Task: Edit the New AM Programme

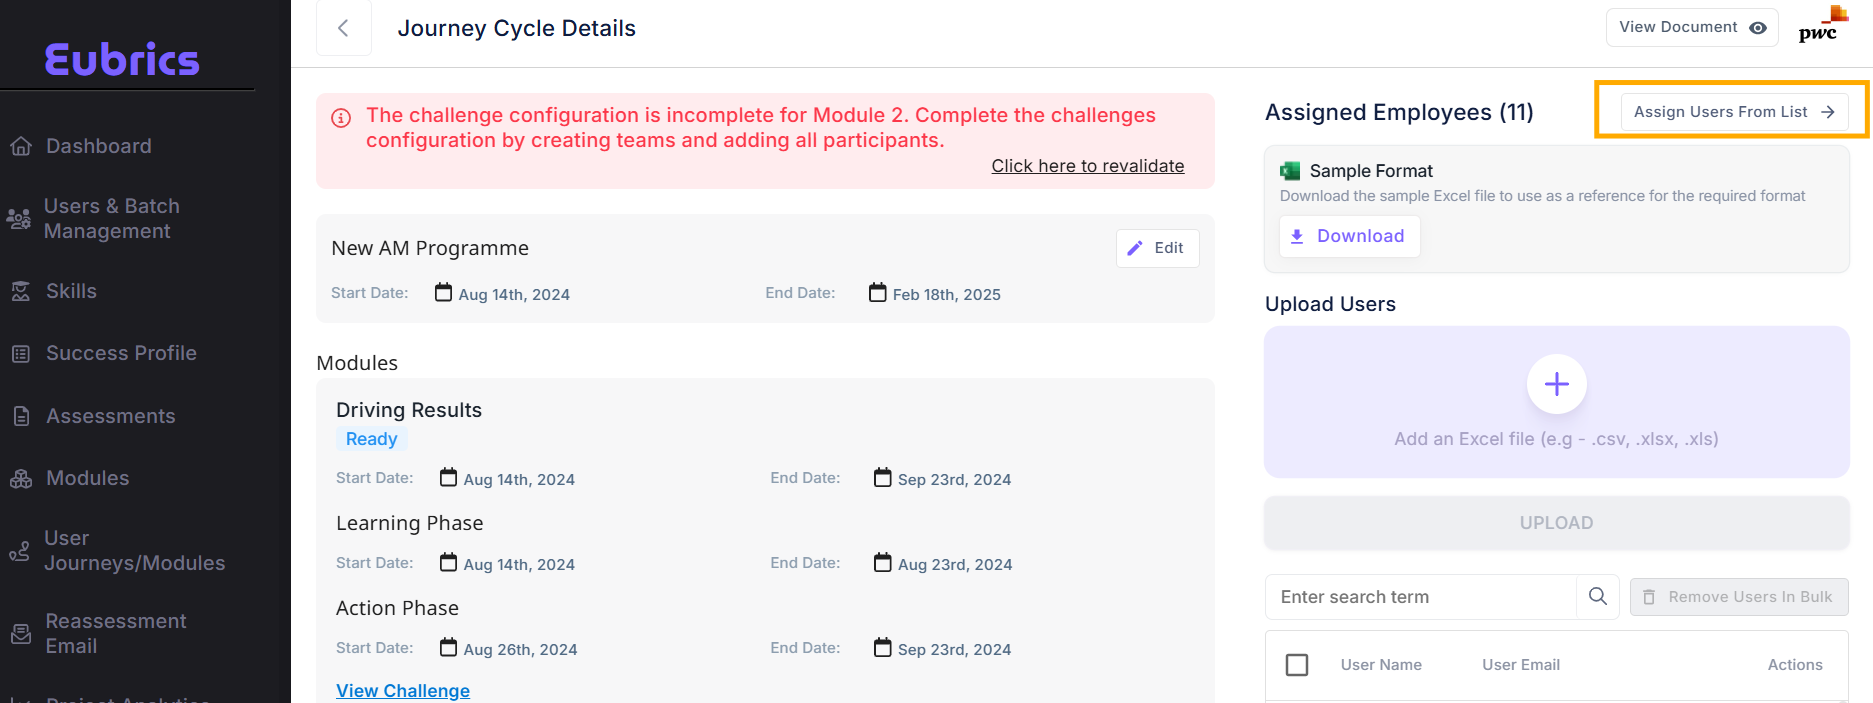Action: tap(1157, 248)
